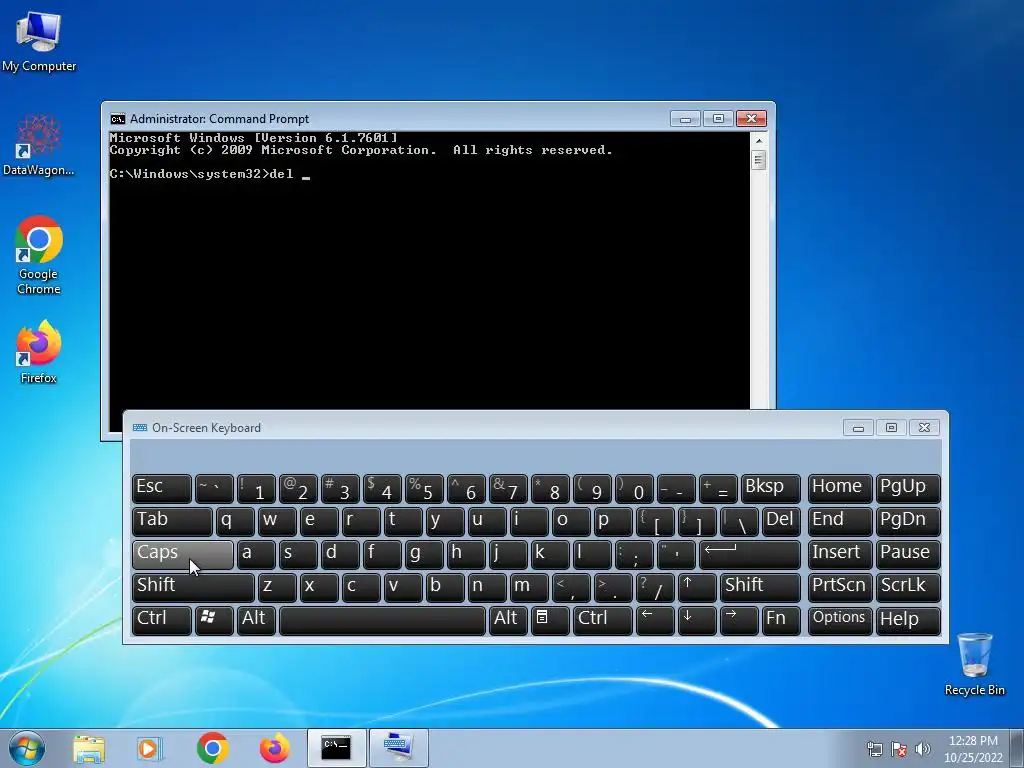Open DataWagon desktop shortcut

click(x=39, y=145)
